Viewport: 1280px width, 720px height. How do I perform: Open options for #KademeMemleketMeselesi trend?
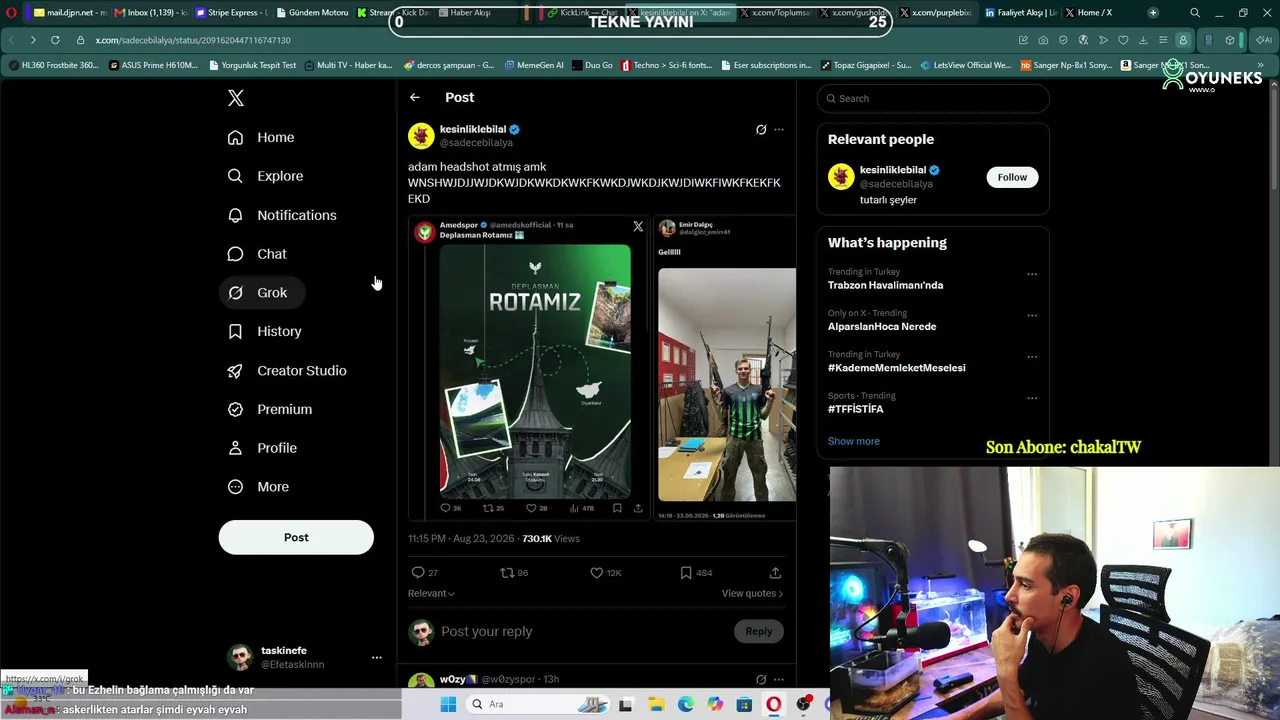pyautogui.click(x=1032, y=357)
